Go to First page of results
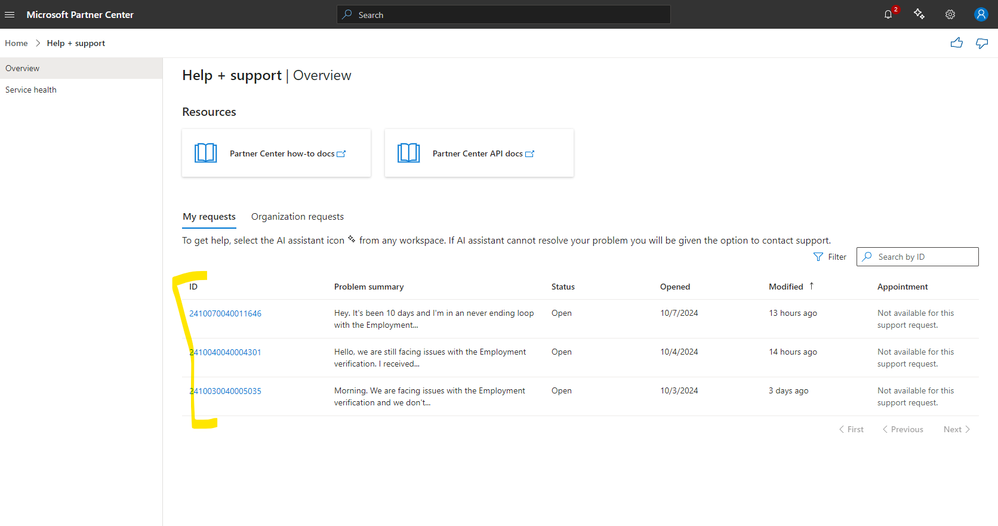 (x=851, y=429)
